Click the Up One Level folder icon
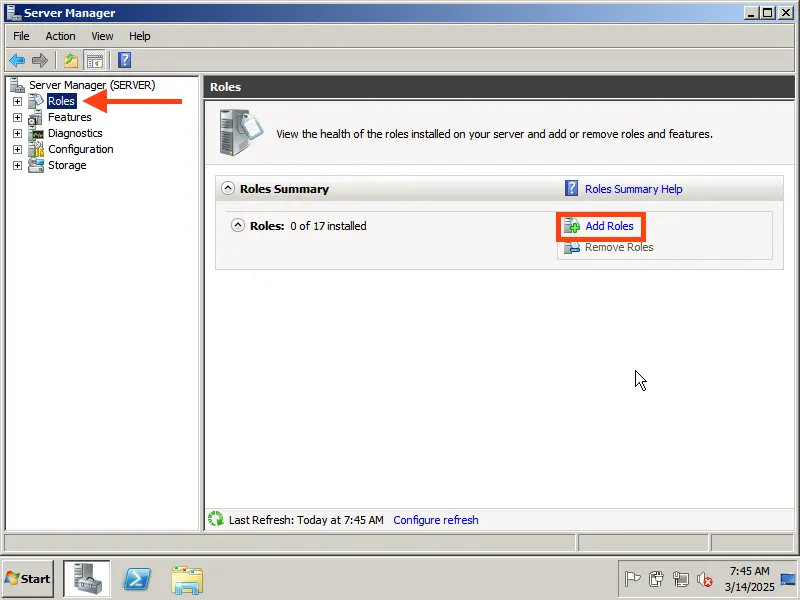This screenshot has width=800, height=600. tap(71, 60)
